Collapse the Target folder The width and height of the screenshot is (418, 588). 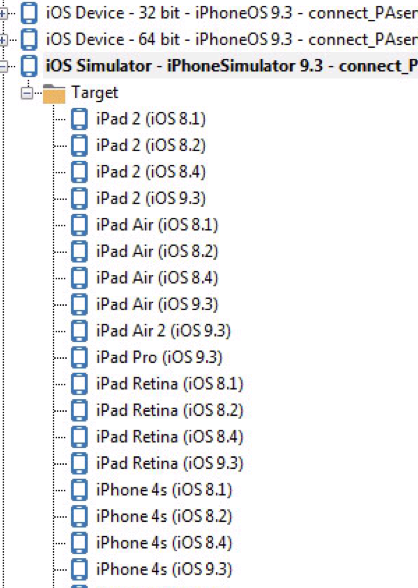(27, 93)
